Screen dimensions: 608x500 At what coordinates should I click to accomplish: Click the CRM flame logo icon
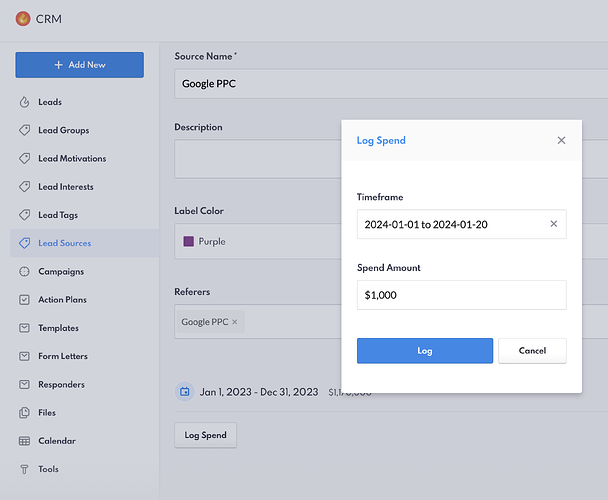(23, 18)
